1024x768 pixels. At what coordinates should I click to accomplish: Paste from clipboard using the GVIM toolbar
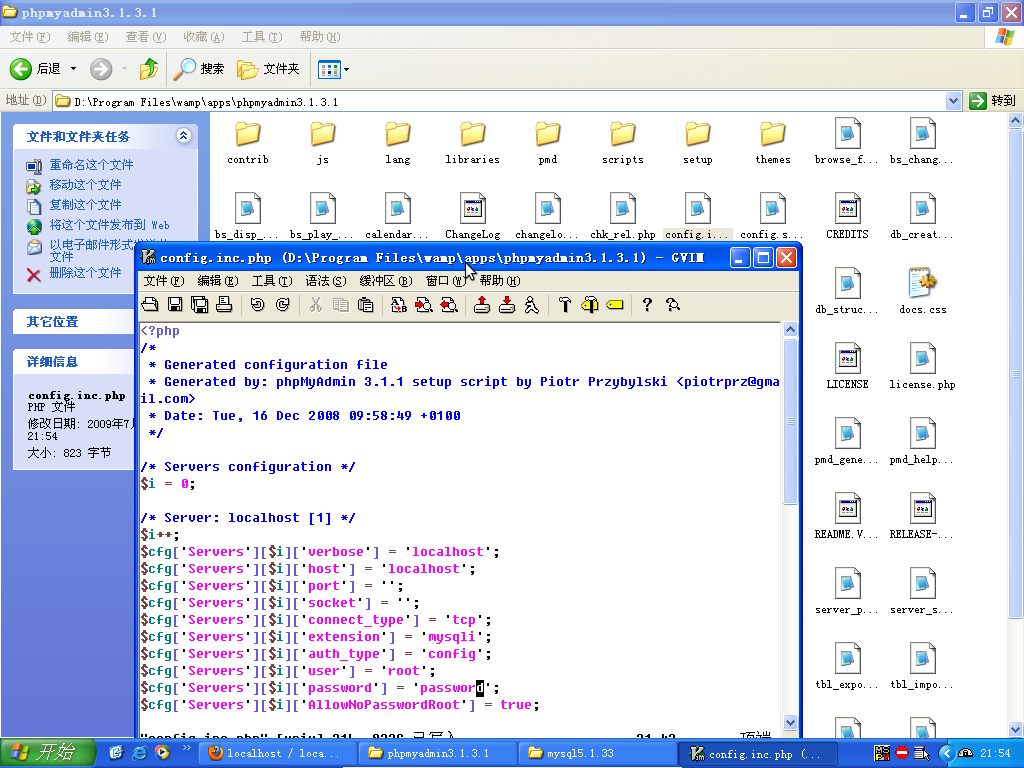pyautogui.click(x=366, y=305)
